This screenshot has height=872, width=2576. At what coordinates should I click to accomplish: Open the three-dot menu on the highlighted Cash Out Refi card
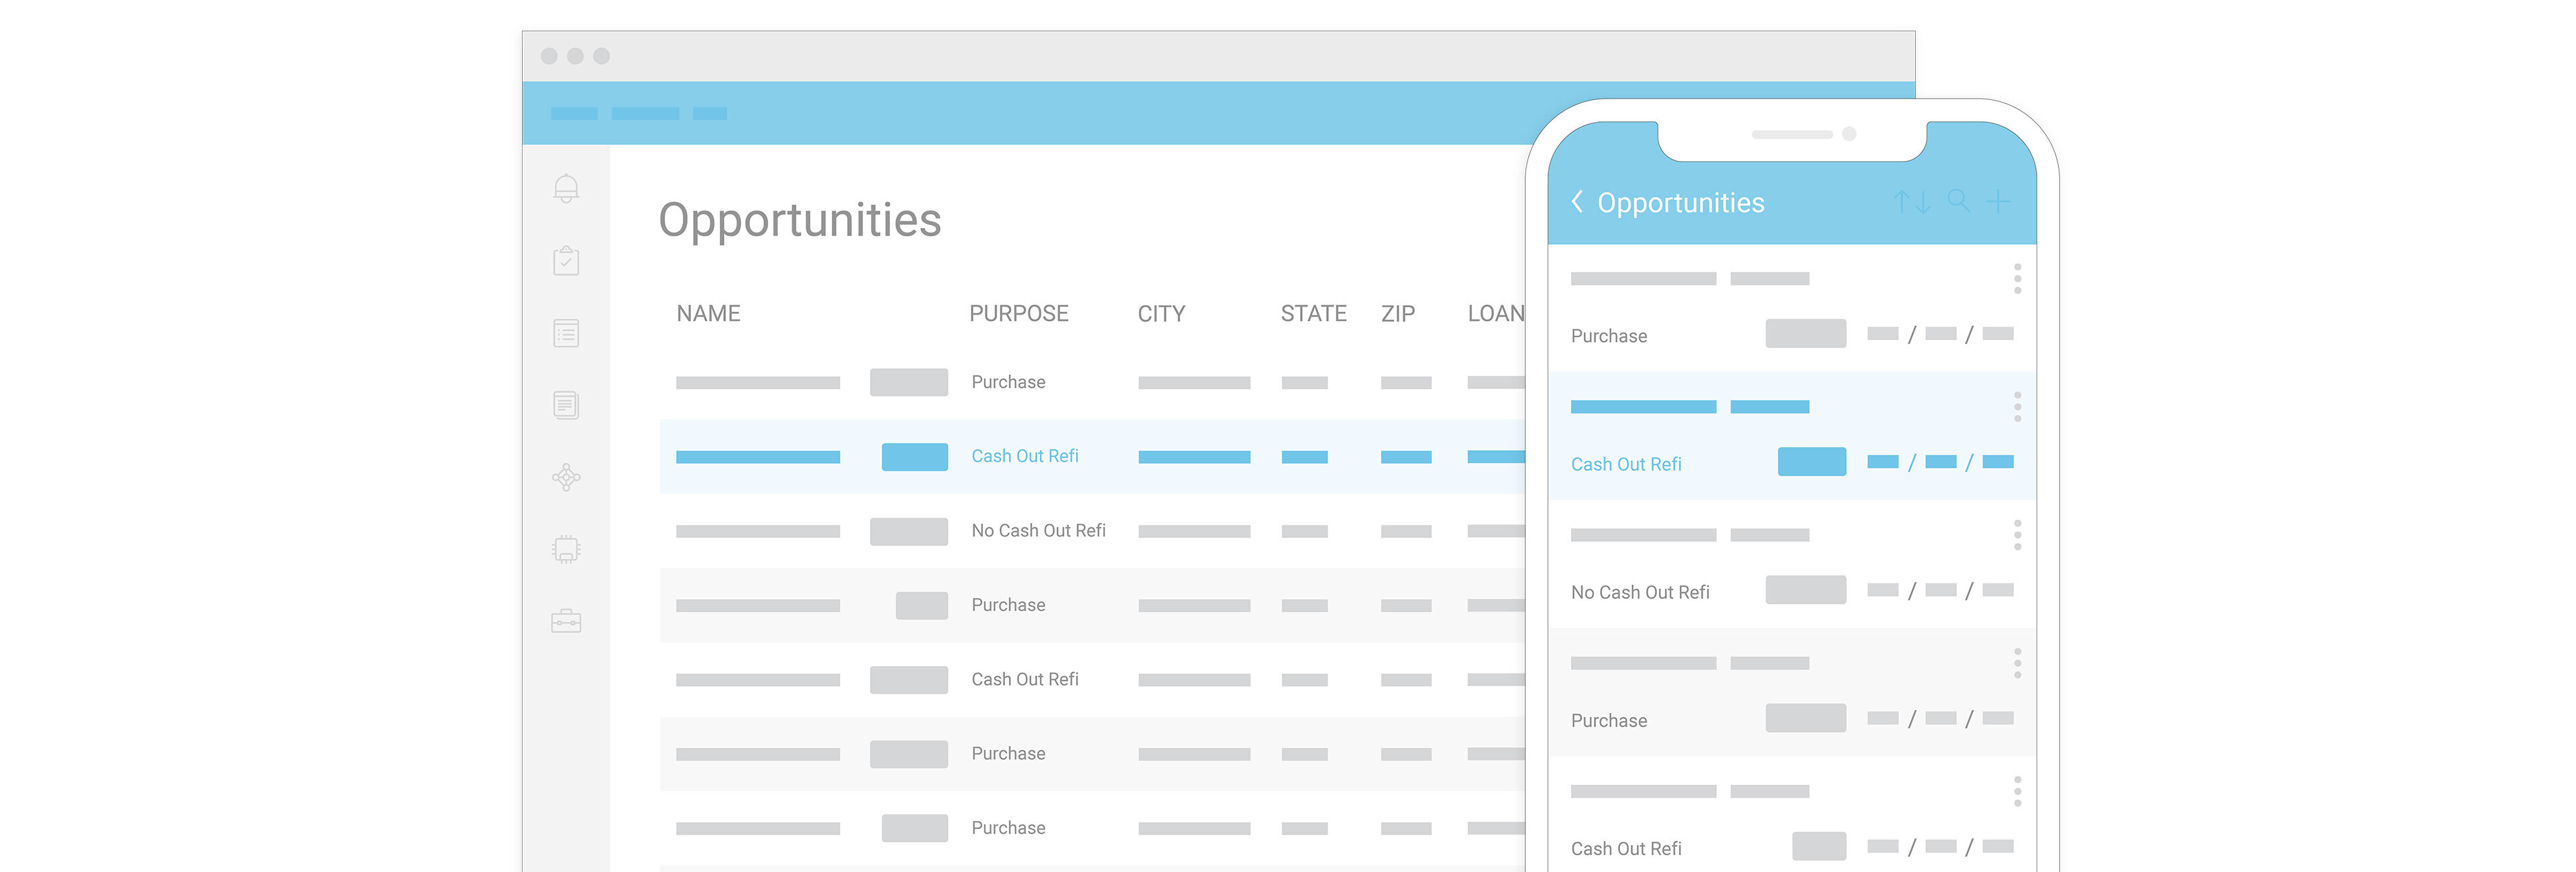2018,406
